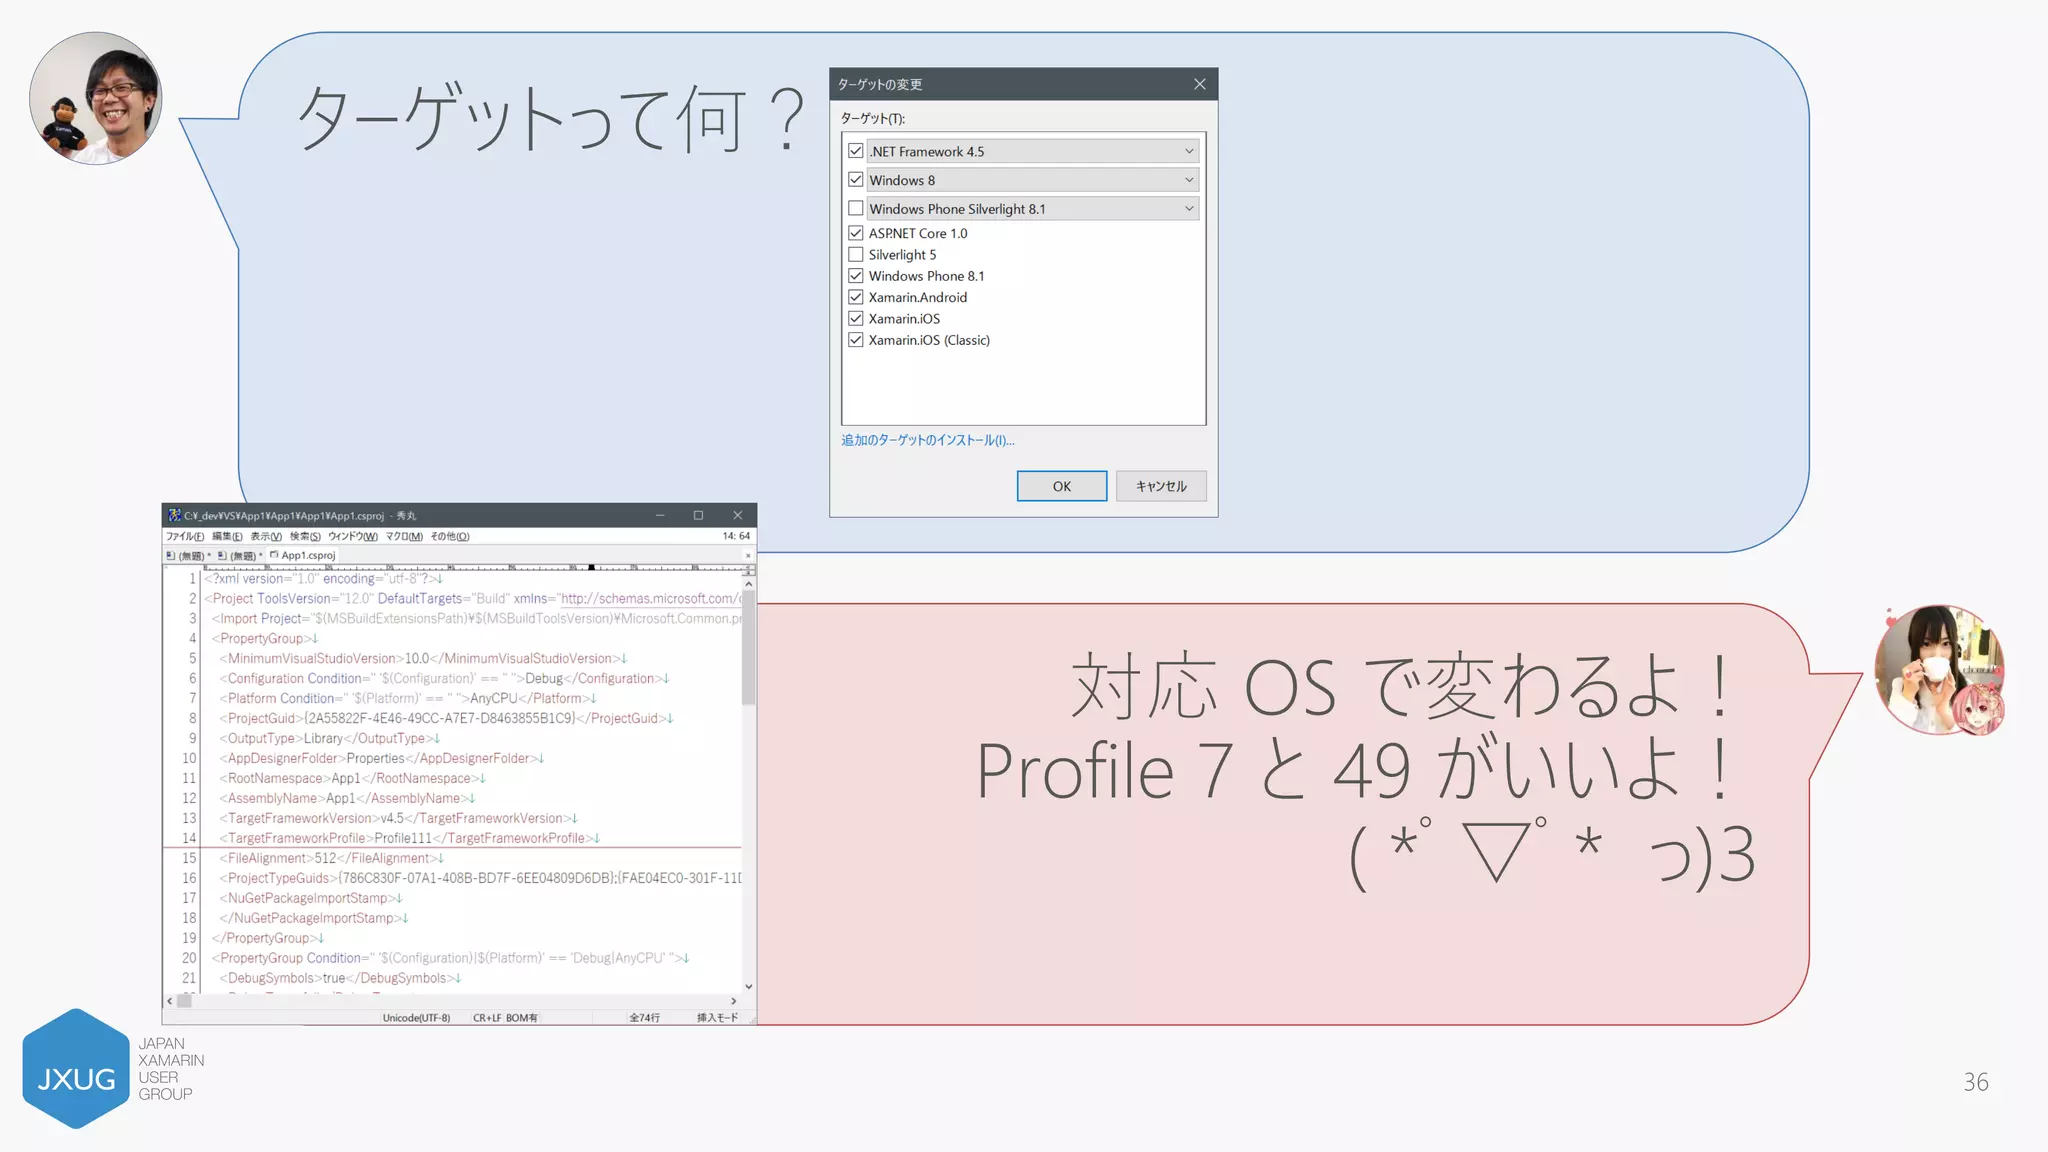Click the ruler column marker

(592, 567)
